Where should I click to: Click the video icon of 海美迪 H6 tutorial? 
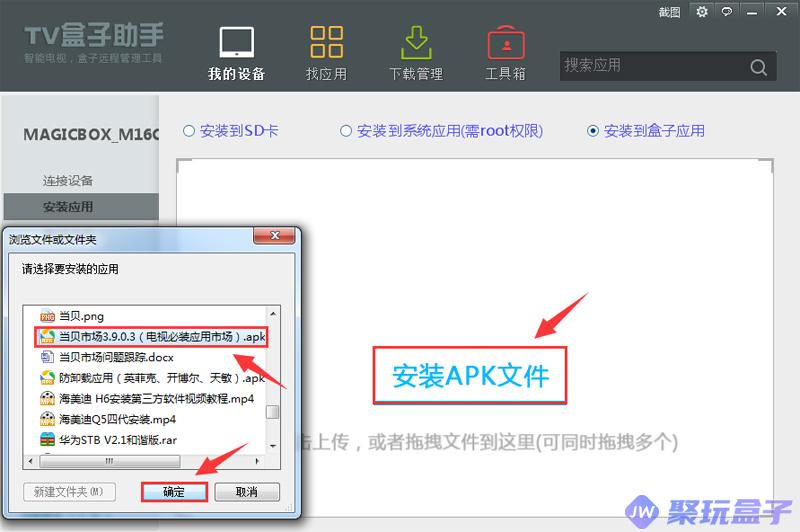[47, 398]
